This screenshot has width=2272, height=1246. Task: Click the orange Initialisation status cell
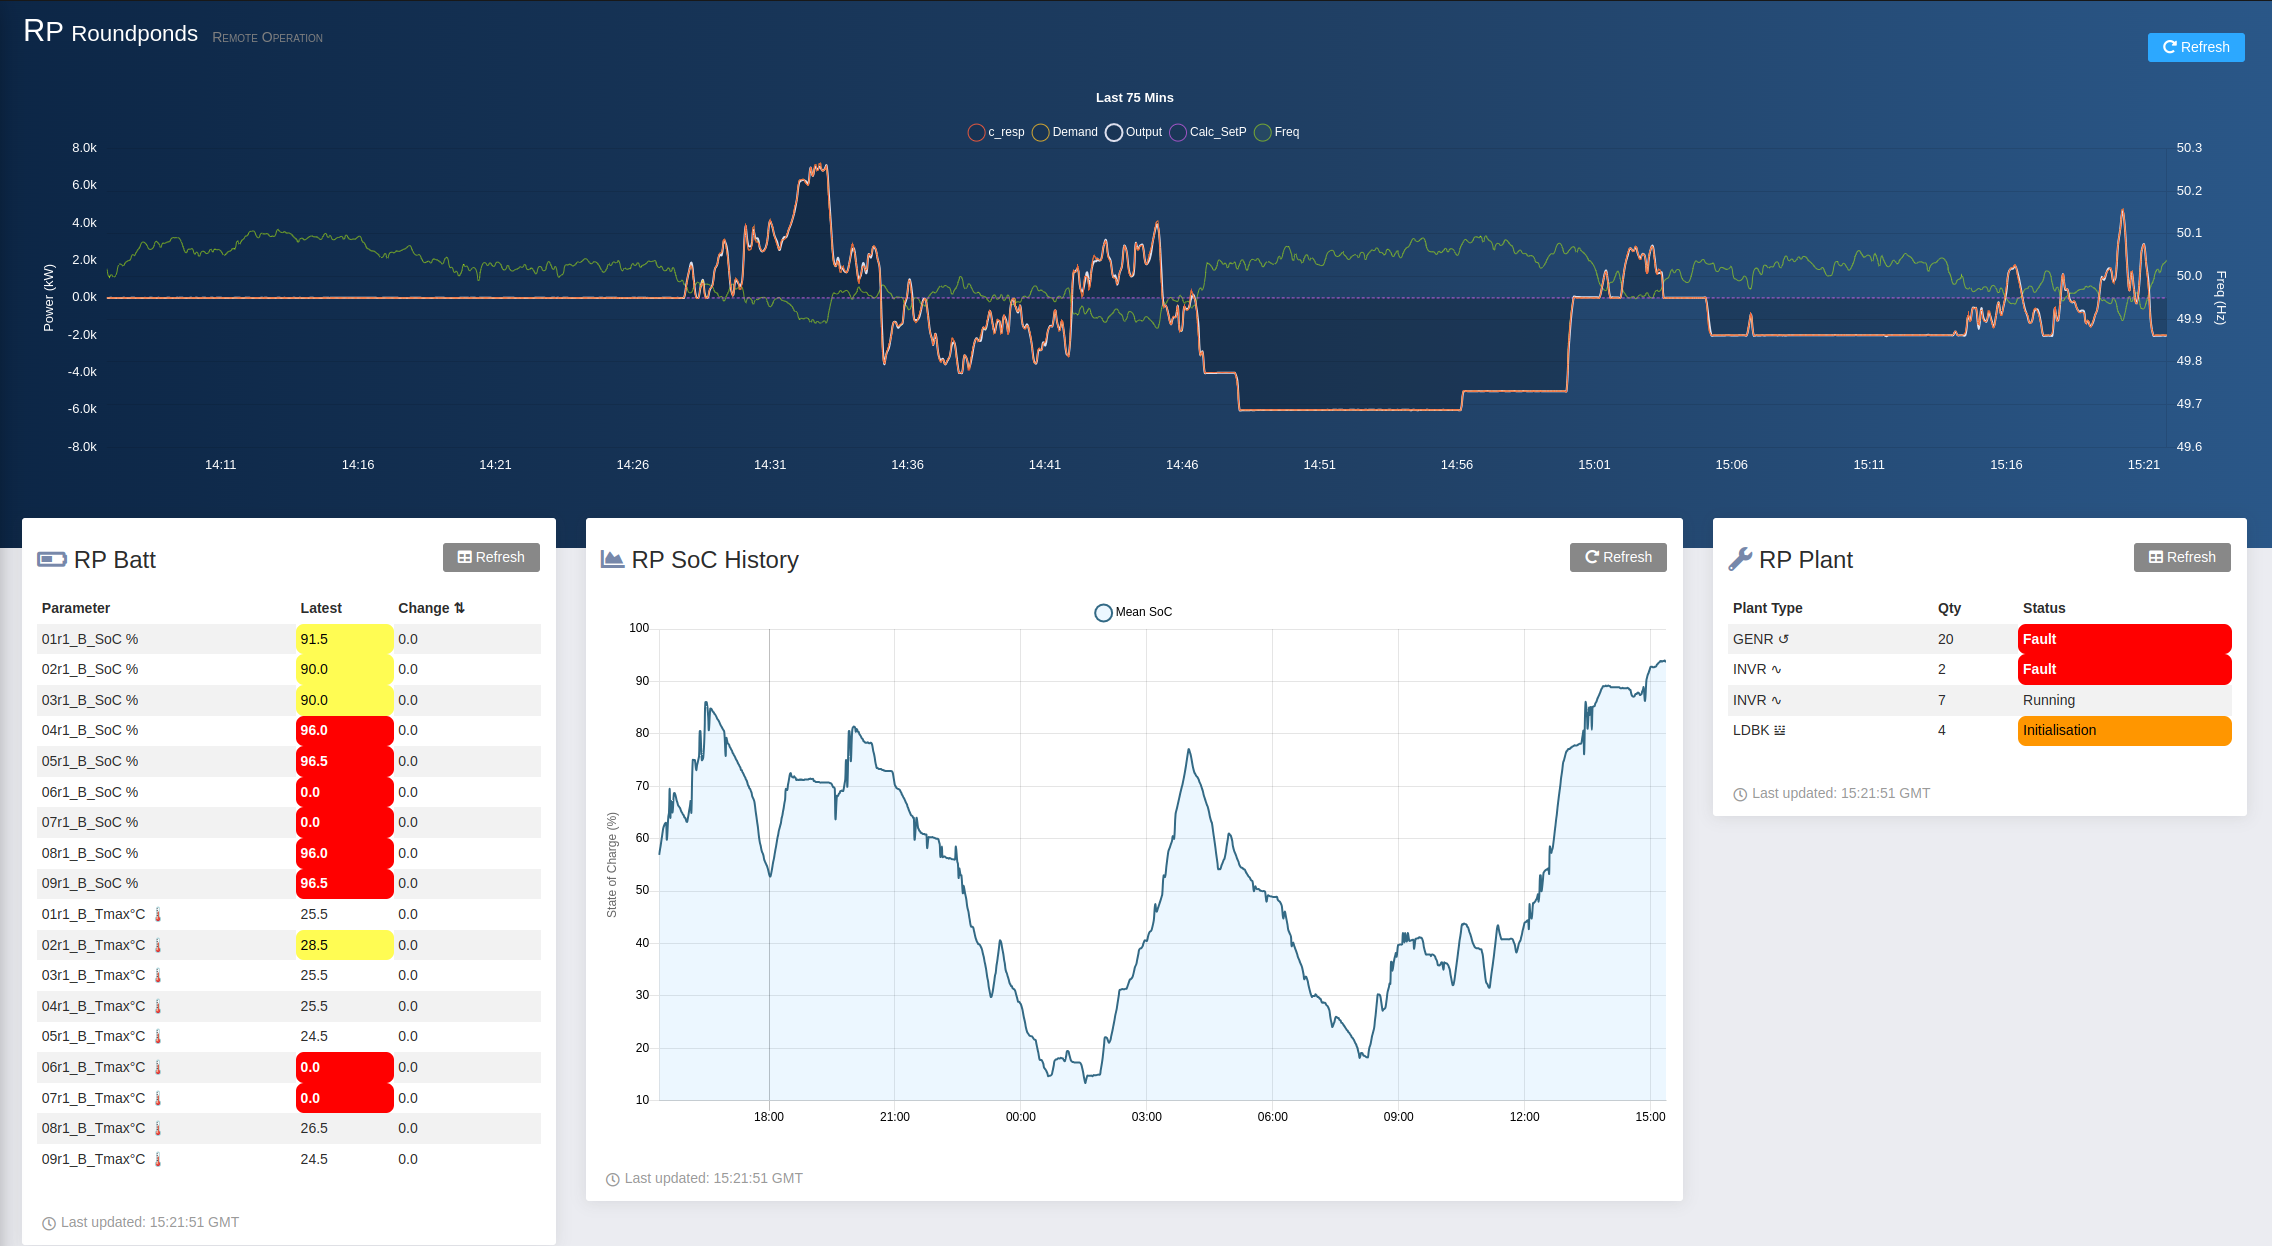2123,730
